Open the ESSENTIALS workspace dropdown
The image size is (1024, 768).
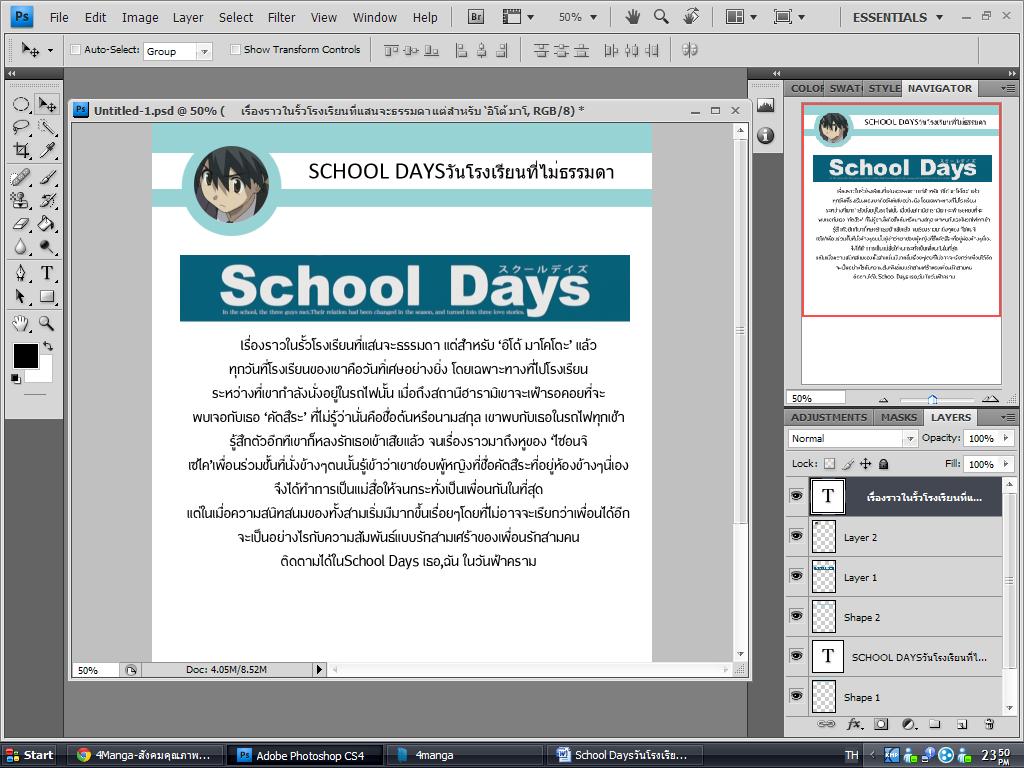coord(897,18)
